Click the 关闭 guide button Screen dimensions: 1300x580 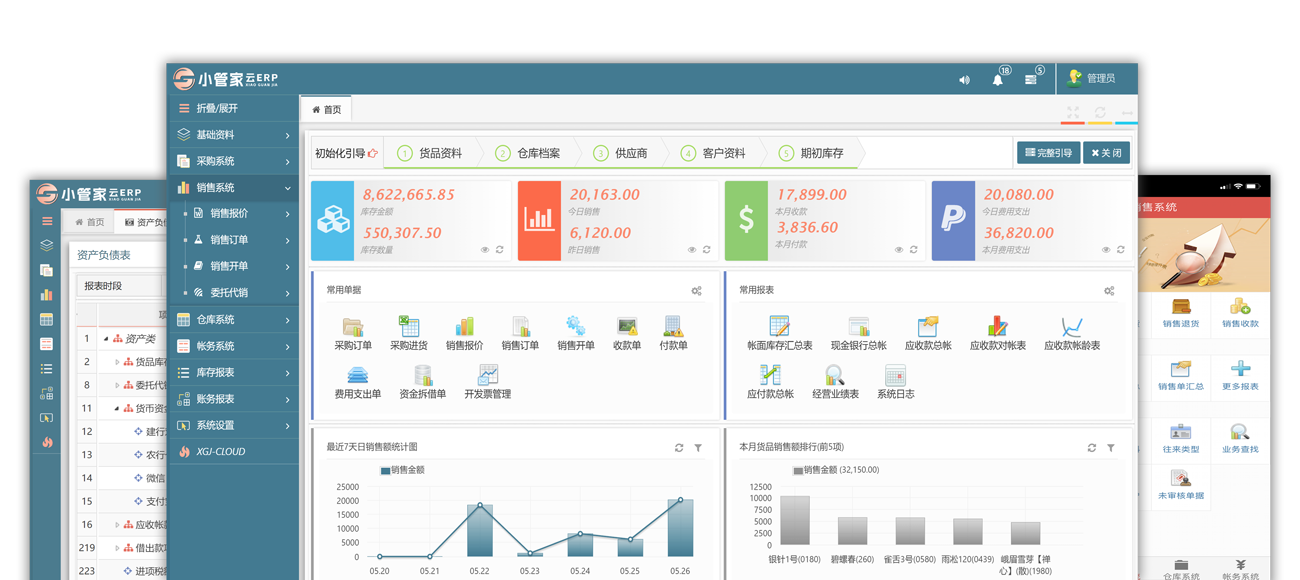coord(1107,153)
